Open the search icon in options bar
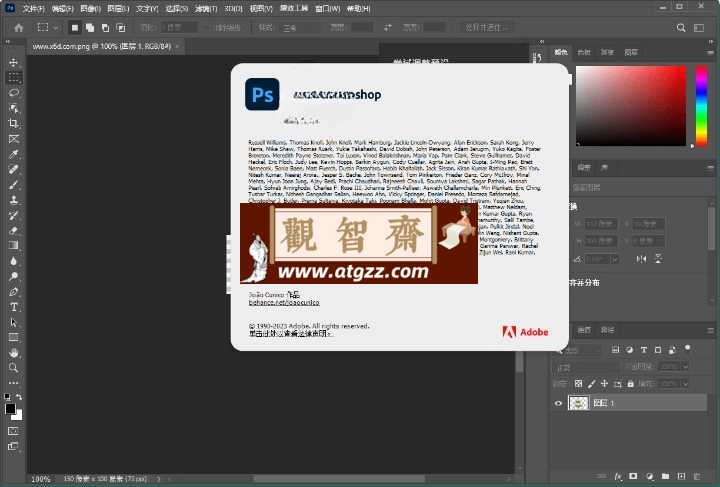This screenshot has width=720, height=487. point(681,28)
